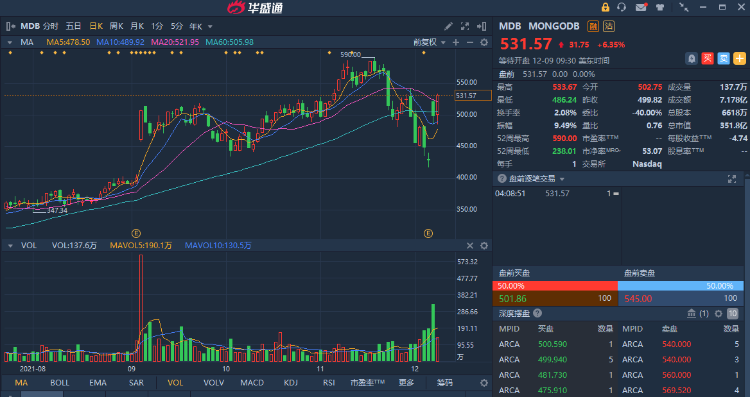
Task: Toggle the right sidebar collapse icon
Action: 482,26
